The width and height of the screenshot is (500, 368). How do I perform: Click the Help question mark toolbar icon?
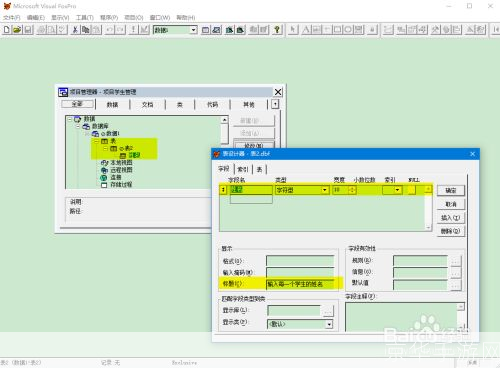[277, 30]
